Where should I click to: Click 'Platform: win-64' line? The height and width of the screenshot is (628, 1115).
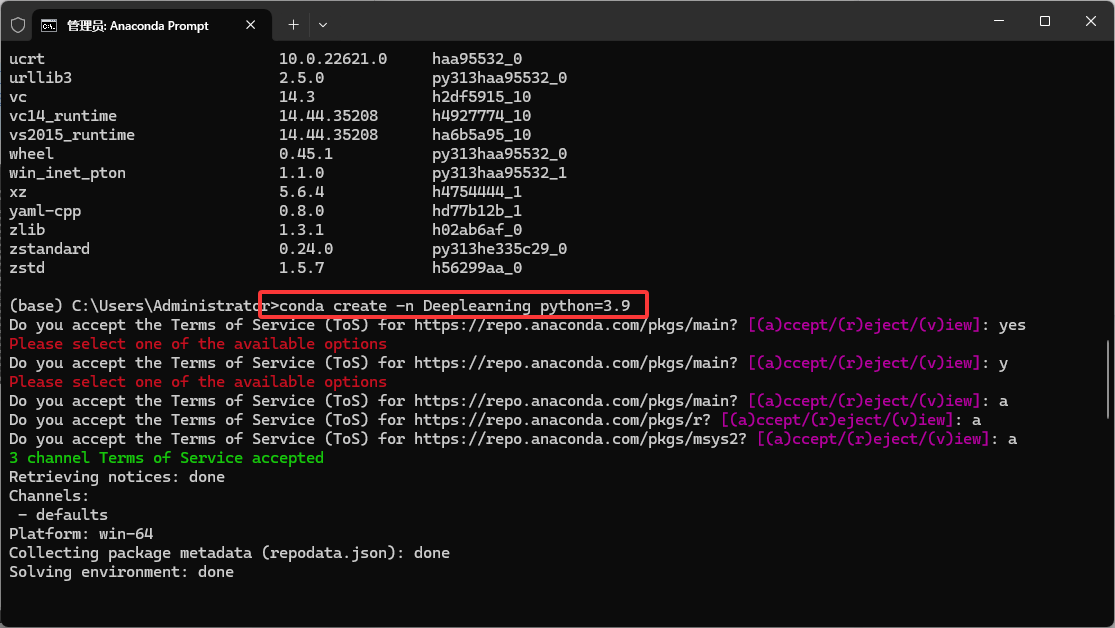[x=81, y=534]
